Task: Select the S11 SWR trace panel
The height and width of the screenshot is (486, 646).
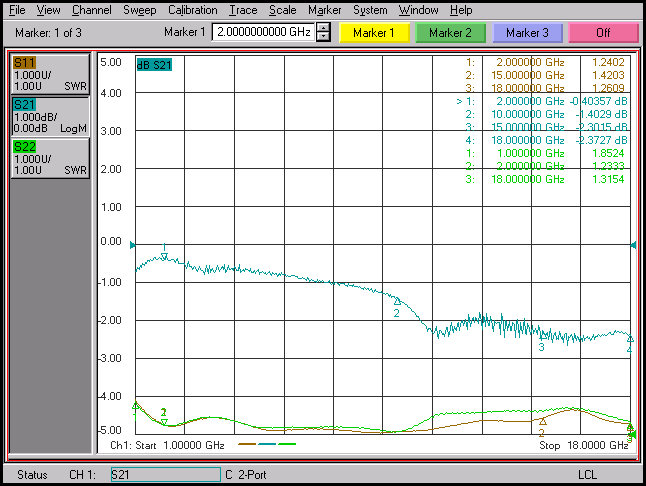Action: pos(49,74)
